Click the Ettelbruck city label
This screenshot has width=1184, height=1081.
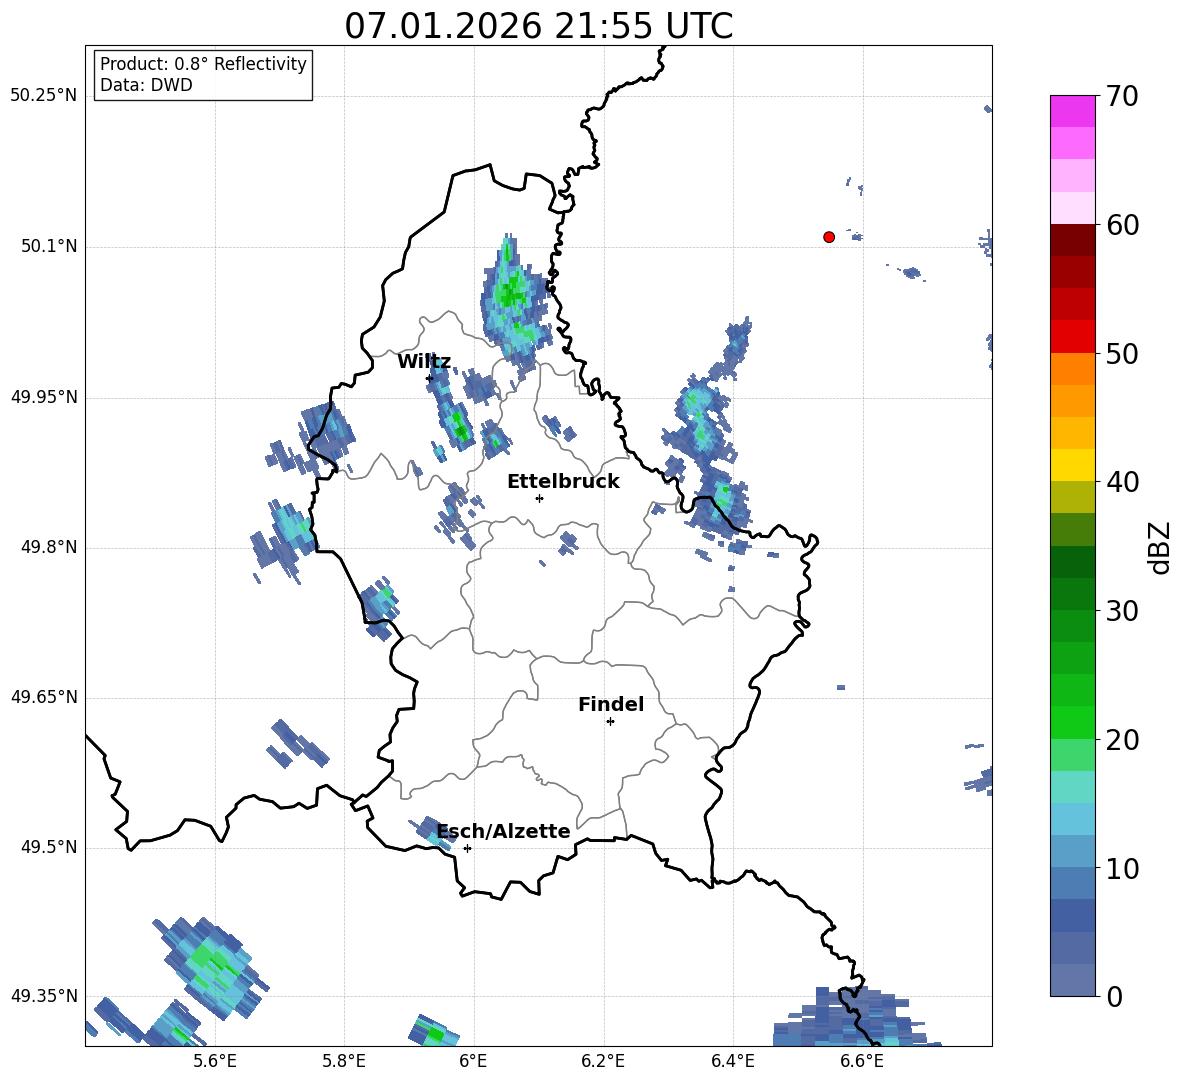click(563, 482)
